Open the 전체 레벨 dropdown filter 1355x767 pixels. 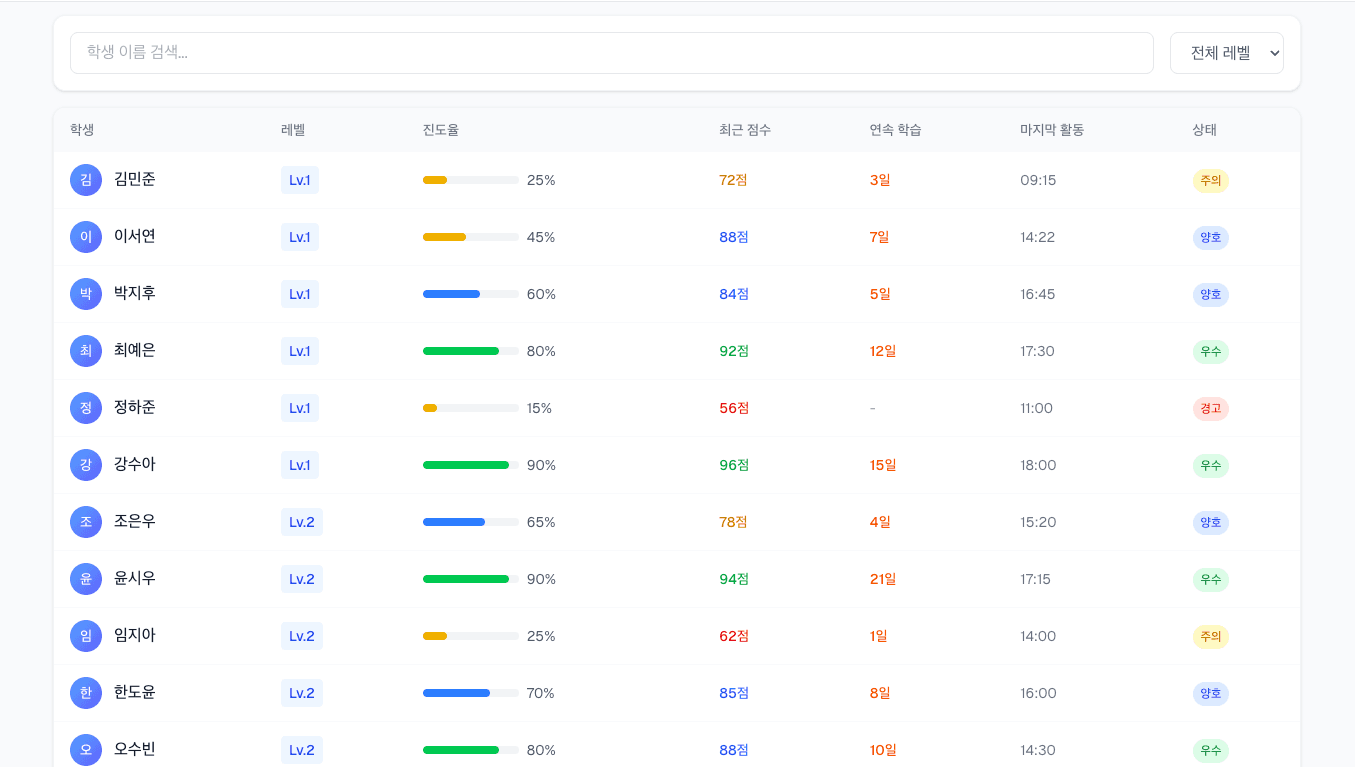click(x=1226, y=53)
